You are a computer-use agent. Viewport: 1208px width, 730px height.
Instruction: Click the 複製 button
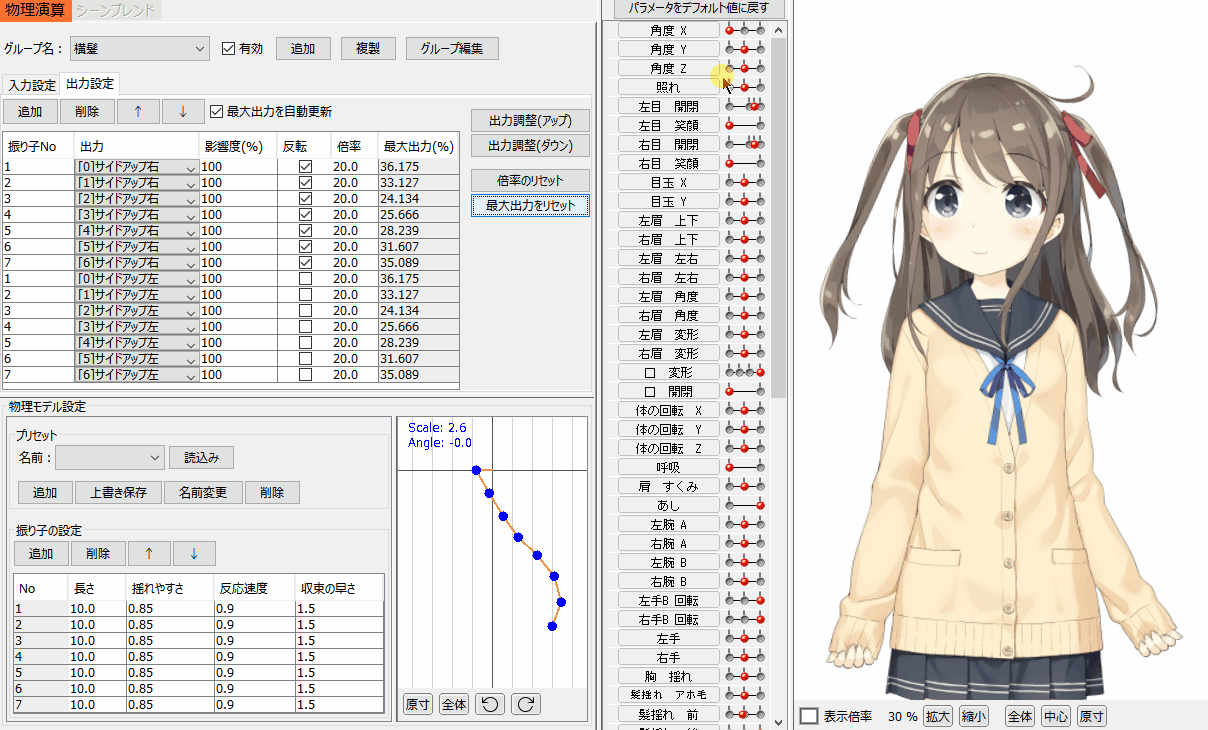tap(368, 48)
